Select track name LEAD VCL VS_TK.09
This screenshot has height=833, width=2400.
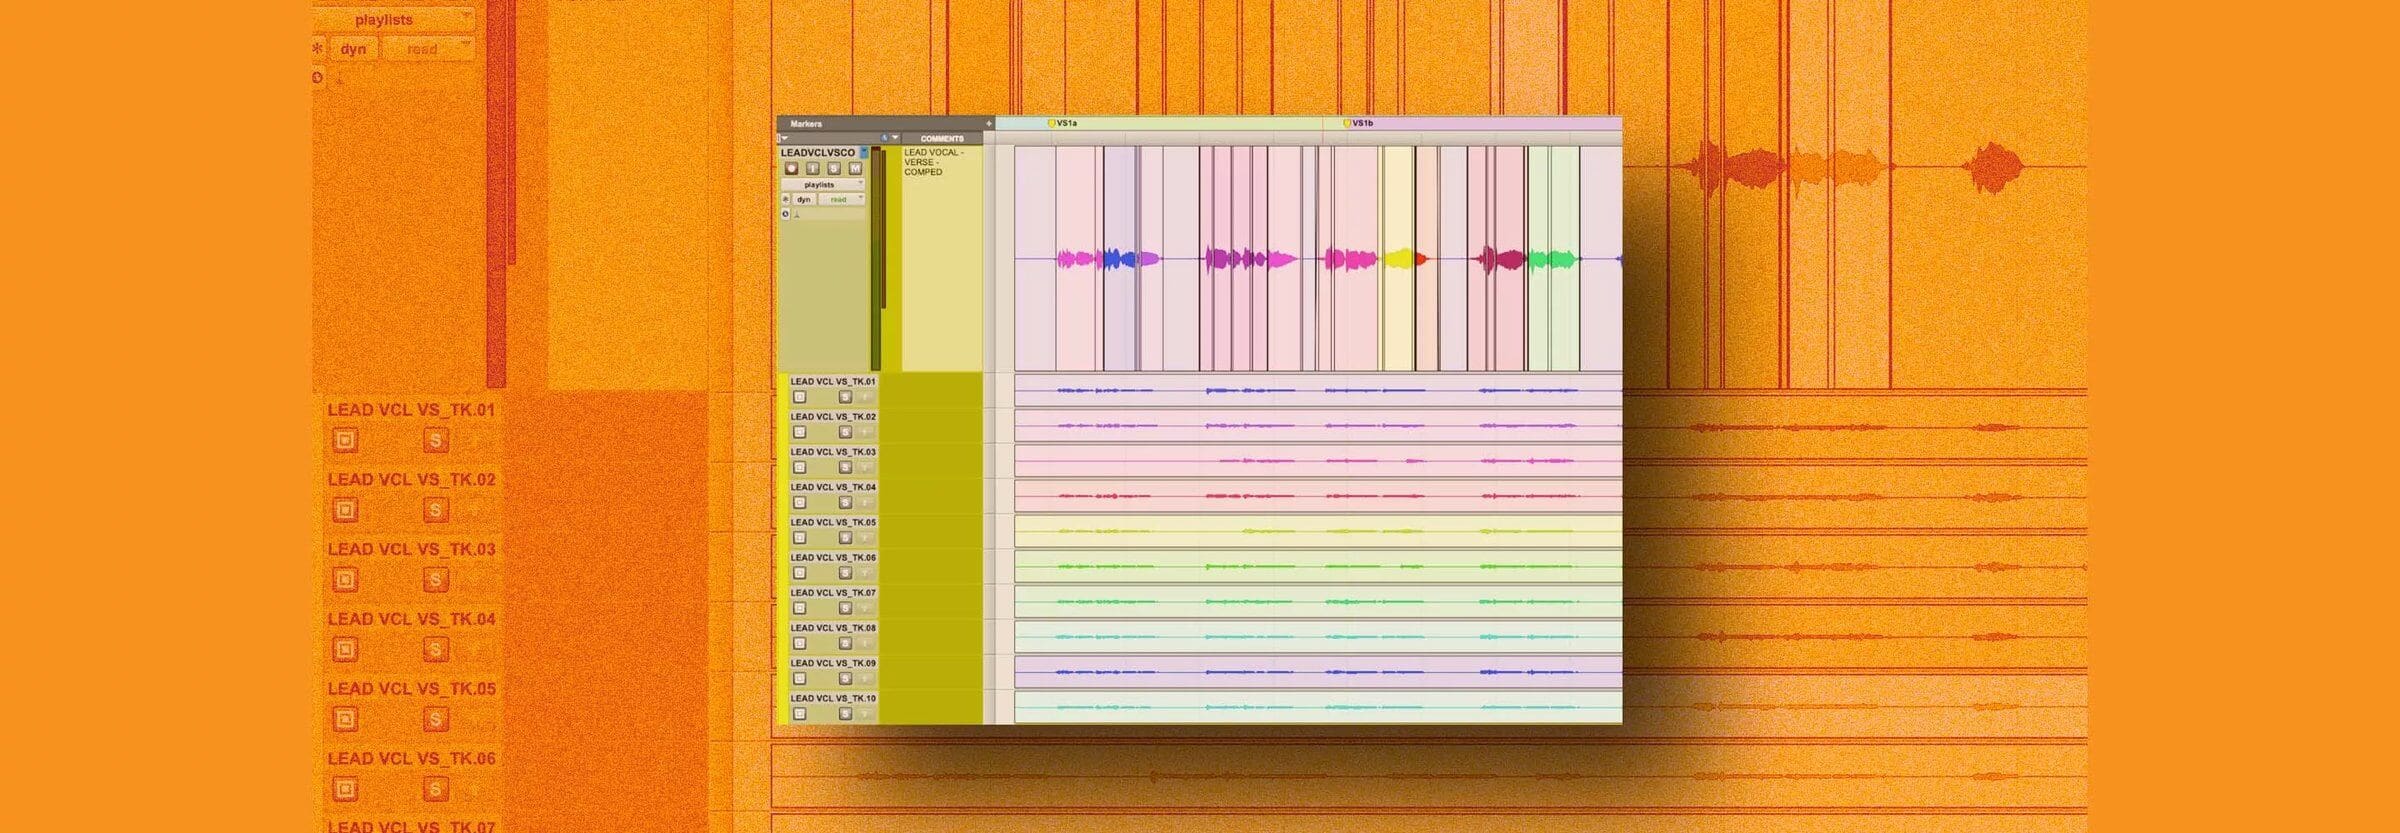pyautogui.click(x=833, y=663)
